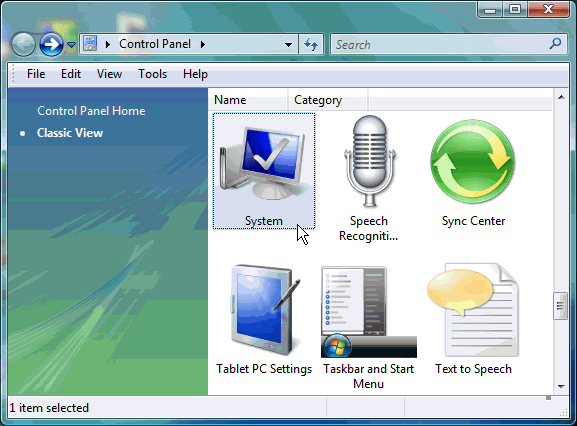Open recent pages dropdown next to Forward
577x426 pixels.
[x=71, y=45]
